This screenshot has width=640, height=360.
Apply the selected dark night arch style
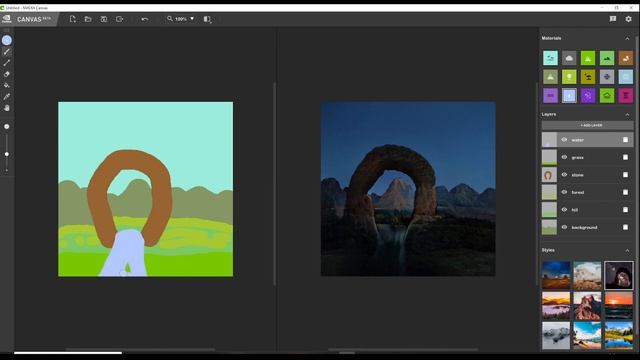[x=619, y=276]
